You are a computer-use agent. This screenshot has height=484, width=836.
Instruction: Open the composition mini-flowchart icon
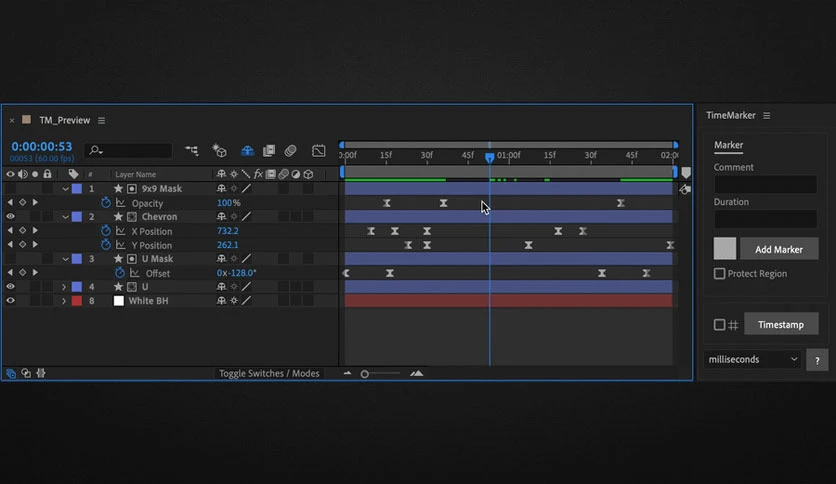[x=191, y=151]
